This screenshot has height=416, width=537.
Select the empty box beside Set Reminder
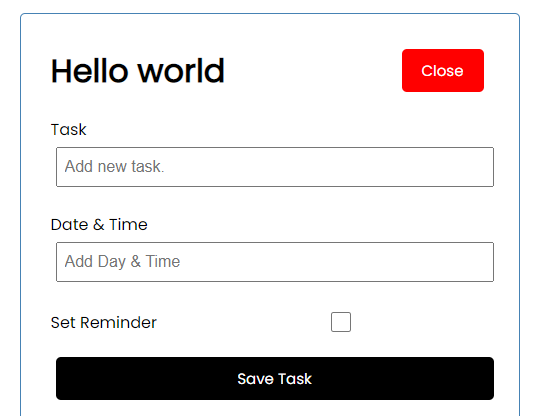(x=341, y=322)
